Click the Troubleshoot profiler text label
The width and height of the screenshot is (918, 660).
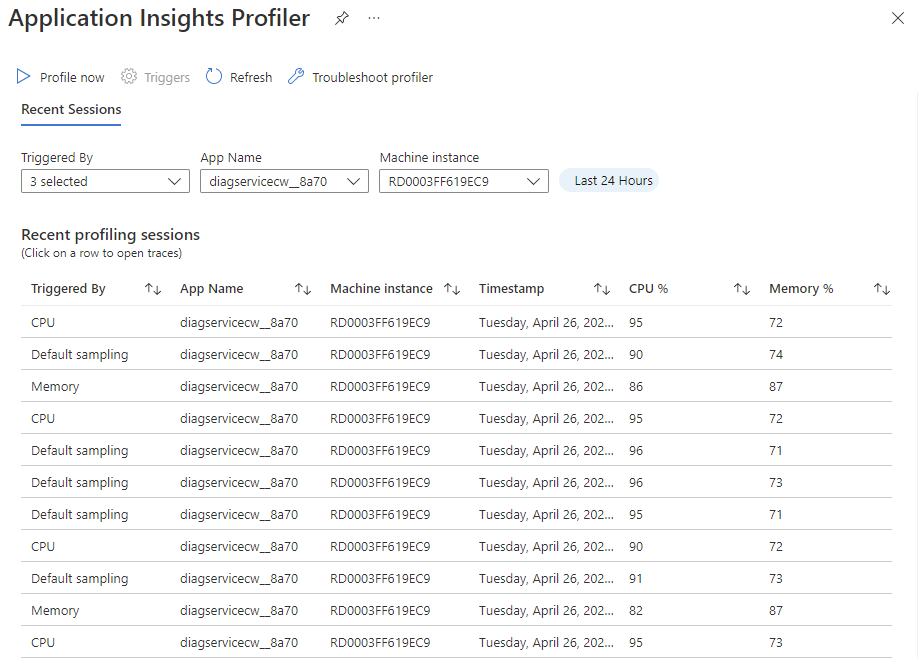[372, 77]
